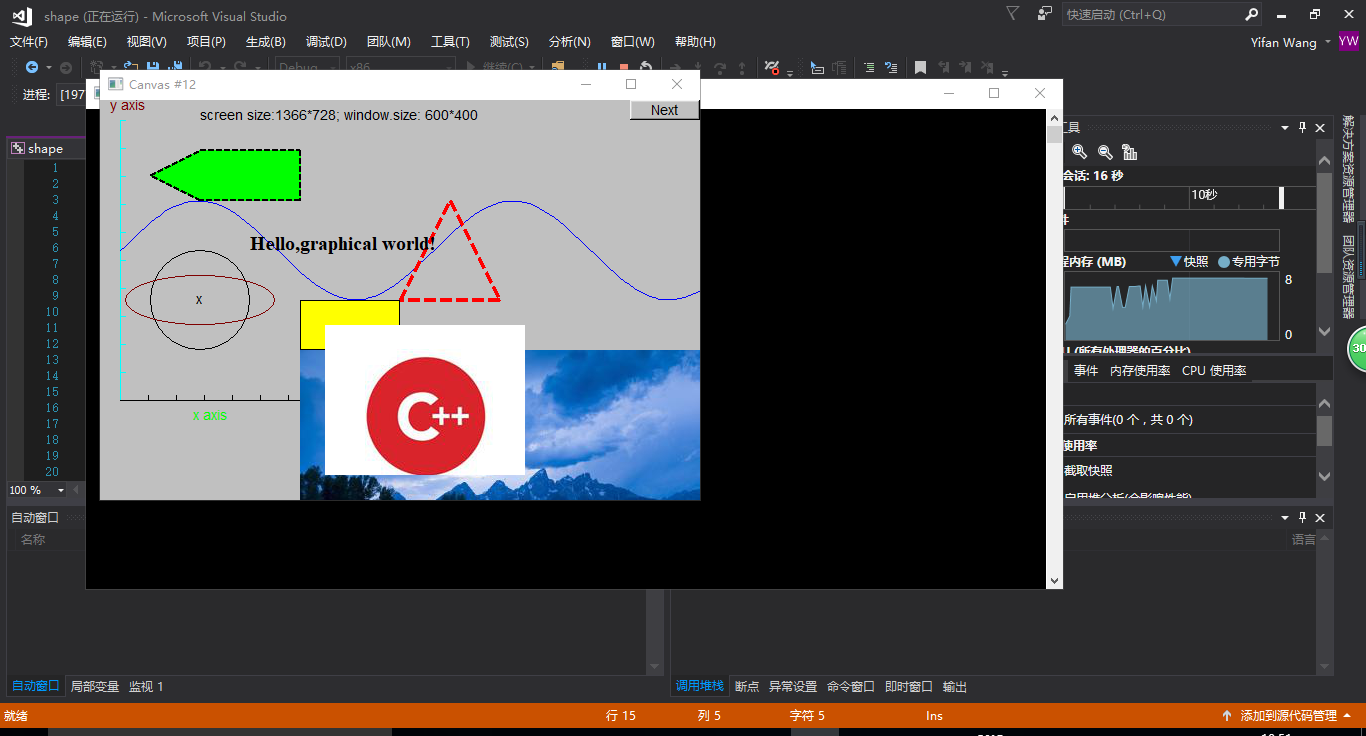Toggle the 快照 legend marker

[1175, 261]
